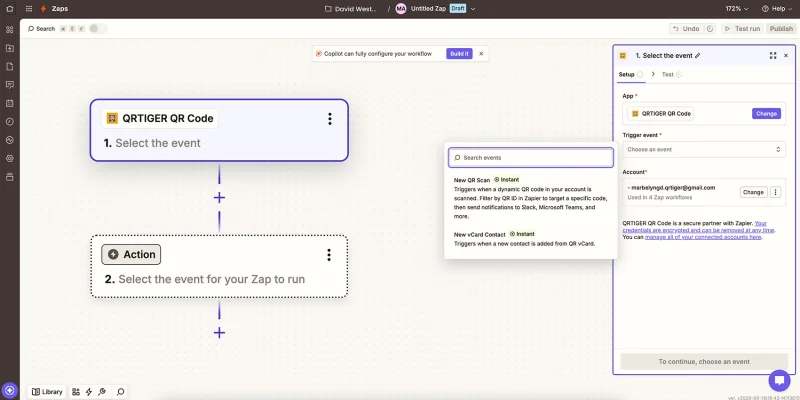
Task: Click Change button beside QRTIGER QR Code app
Action: pyautogui.click(x=766, y=114)
